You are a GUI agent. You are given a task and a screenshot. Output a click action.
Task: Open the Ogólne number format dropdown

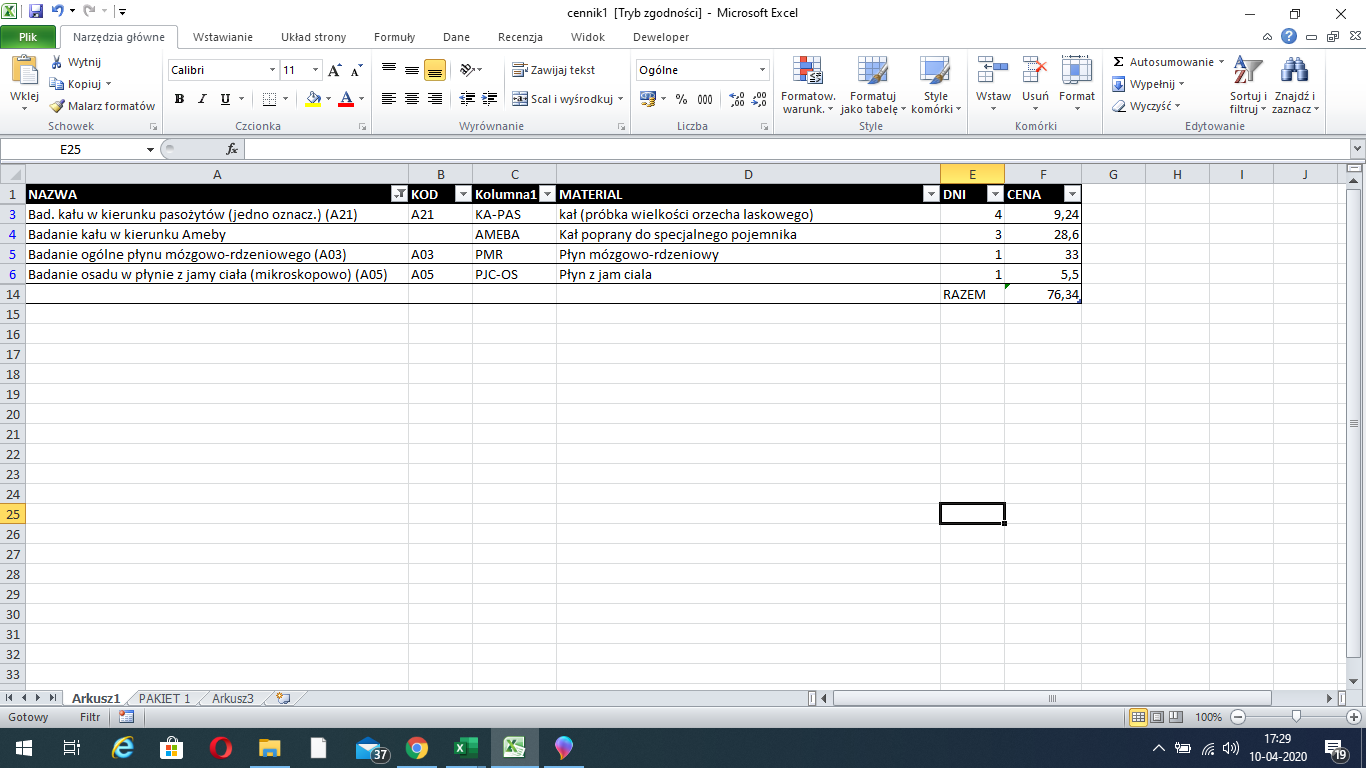coord(763,70)
